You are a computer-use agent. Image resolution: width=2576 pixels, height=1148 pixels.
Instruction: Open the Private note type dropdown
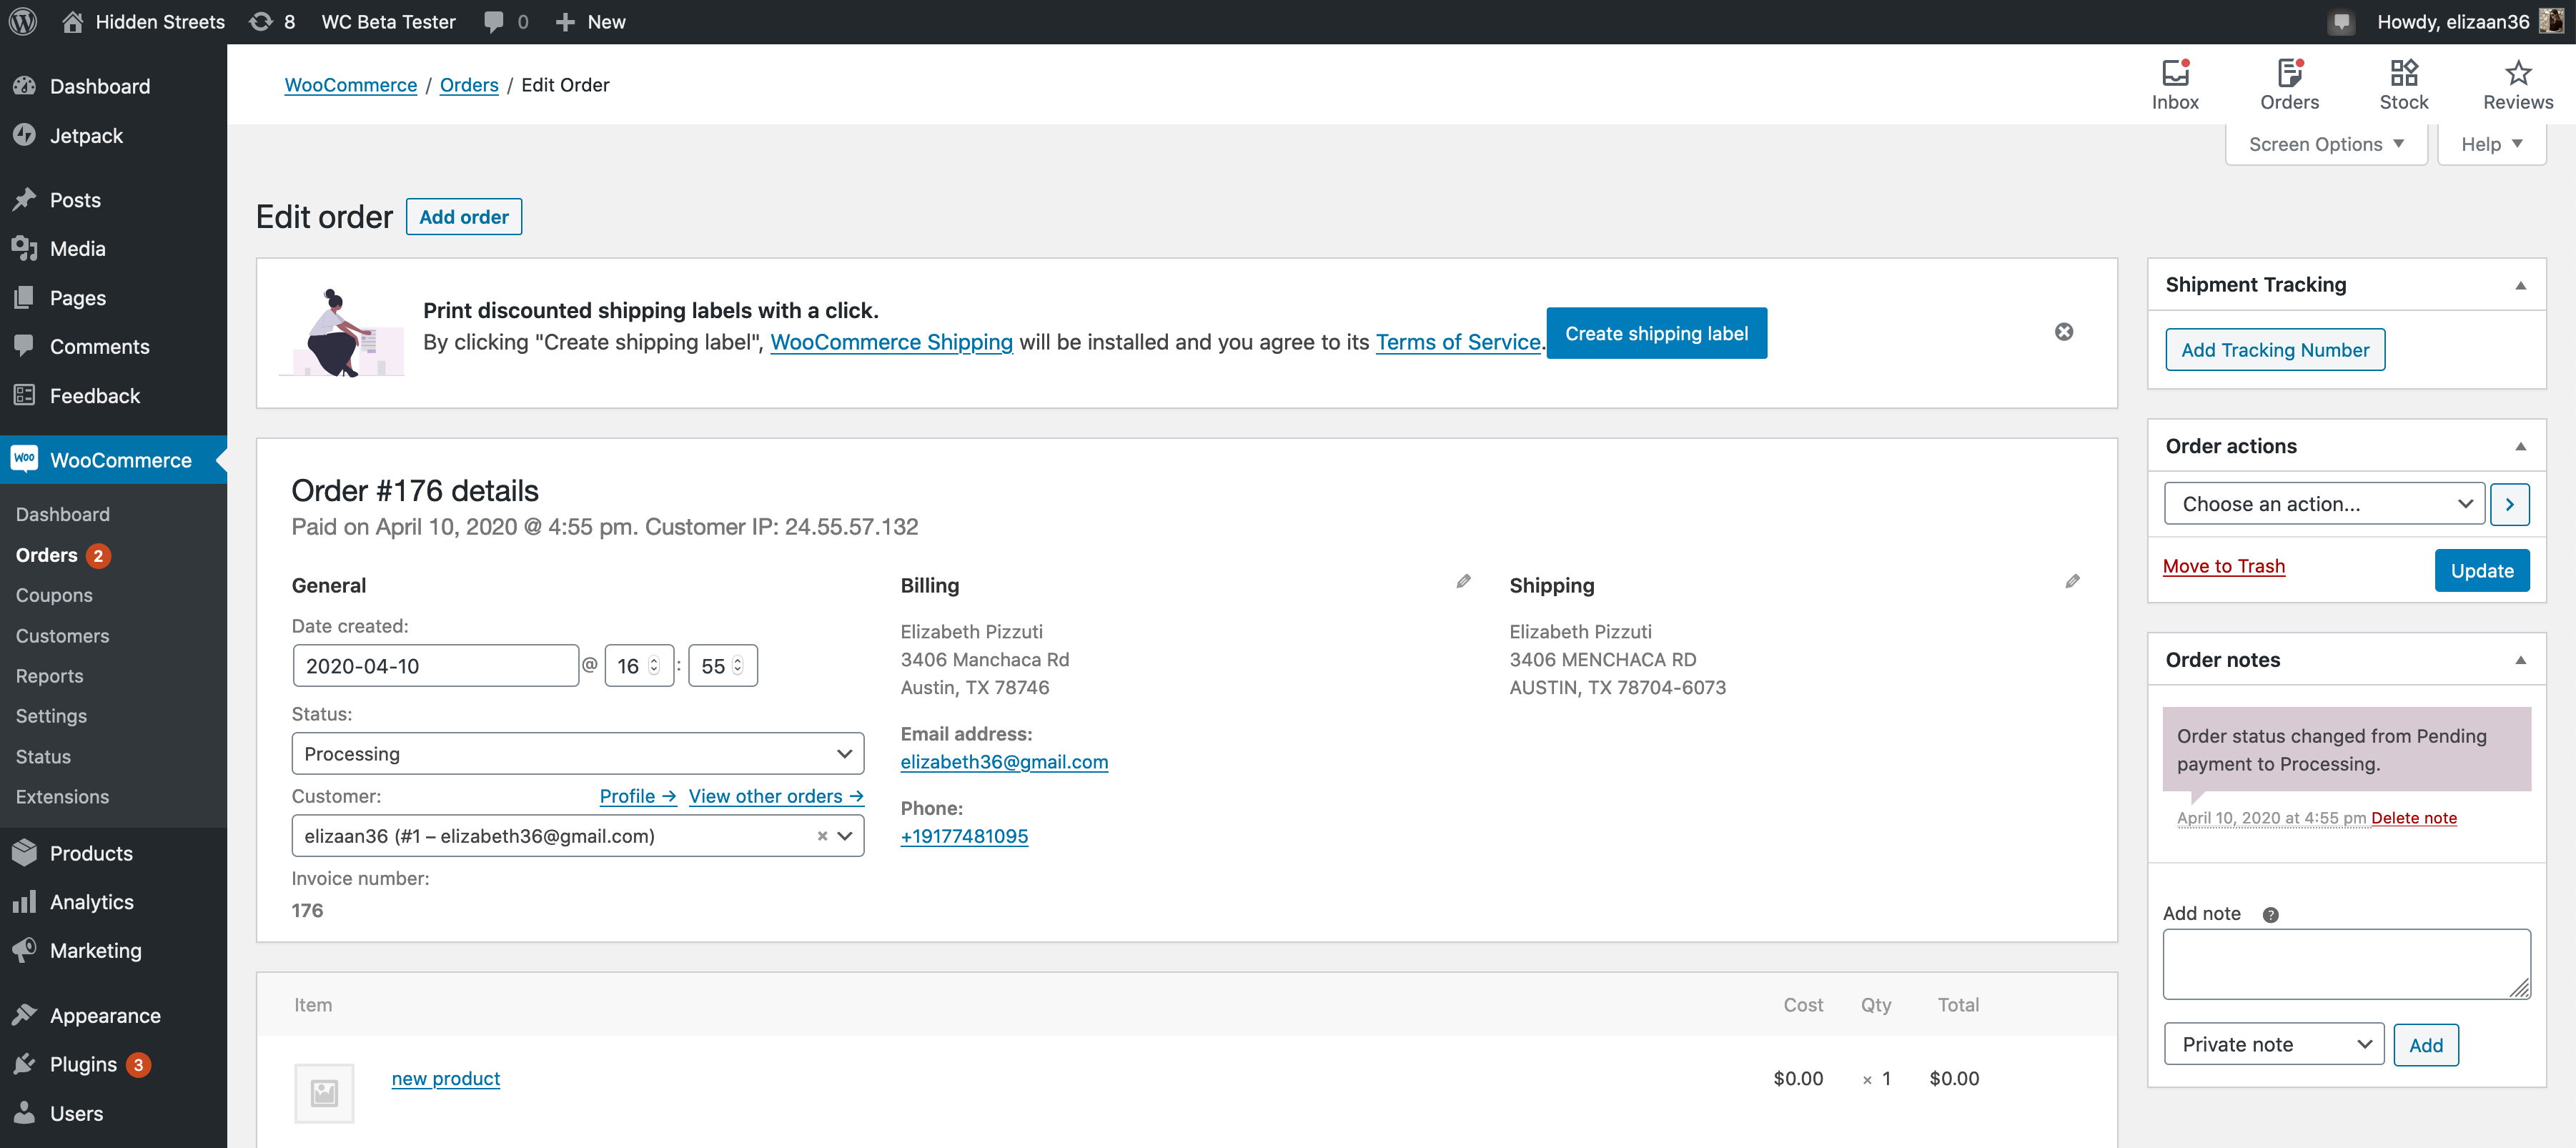[2273, 1044]
